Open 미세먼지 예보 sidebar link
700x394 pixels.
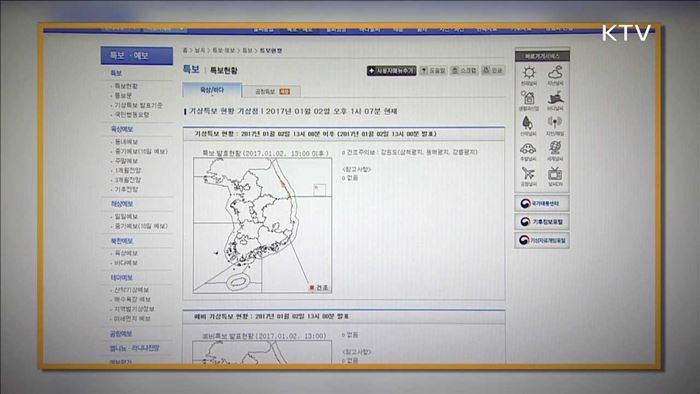coord(132,319)
